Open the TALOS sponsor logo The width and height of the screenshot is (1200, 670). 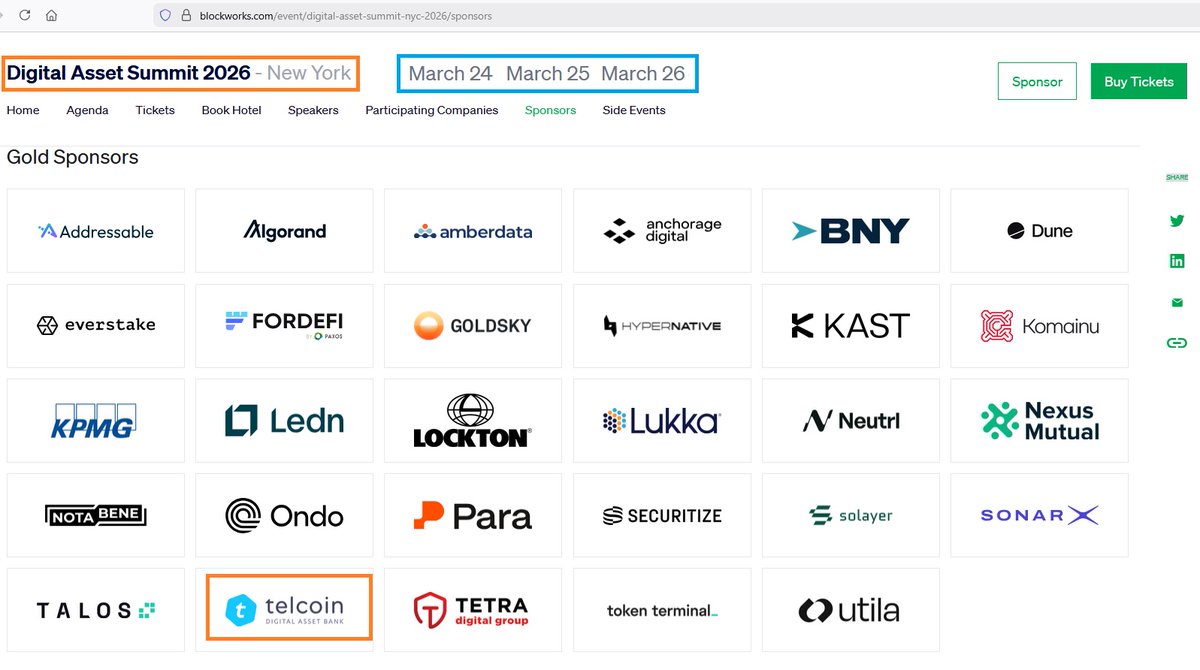click(96, 610)
